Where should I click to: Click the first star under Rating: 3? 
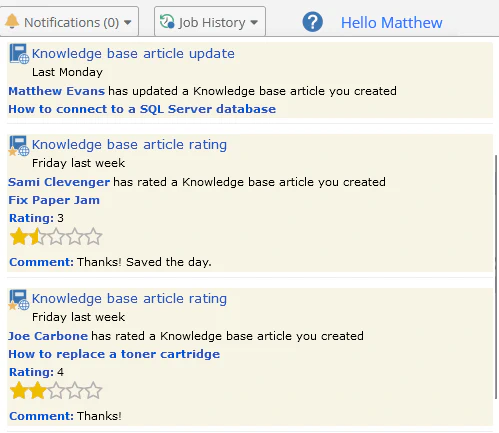19,236
